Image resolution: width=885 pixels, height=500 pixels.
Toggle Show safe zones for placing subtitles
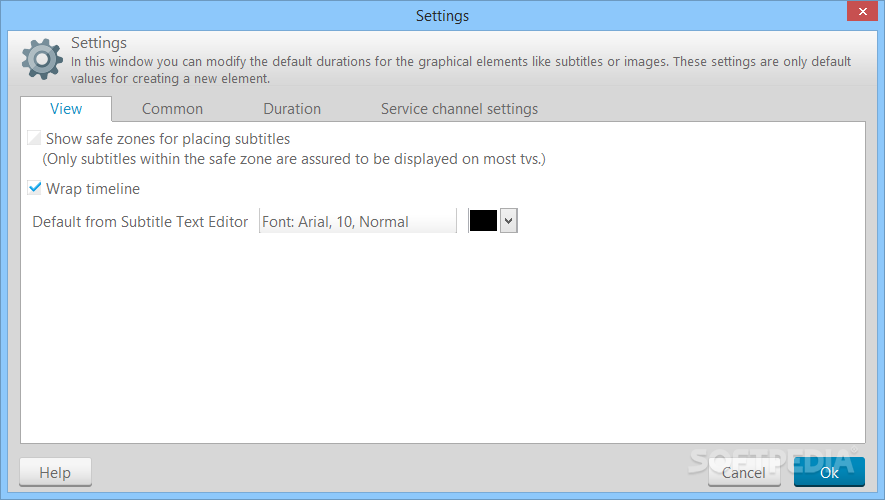(x=34, y=138)
